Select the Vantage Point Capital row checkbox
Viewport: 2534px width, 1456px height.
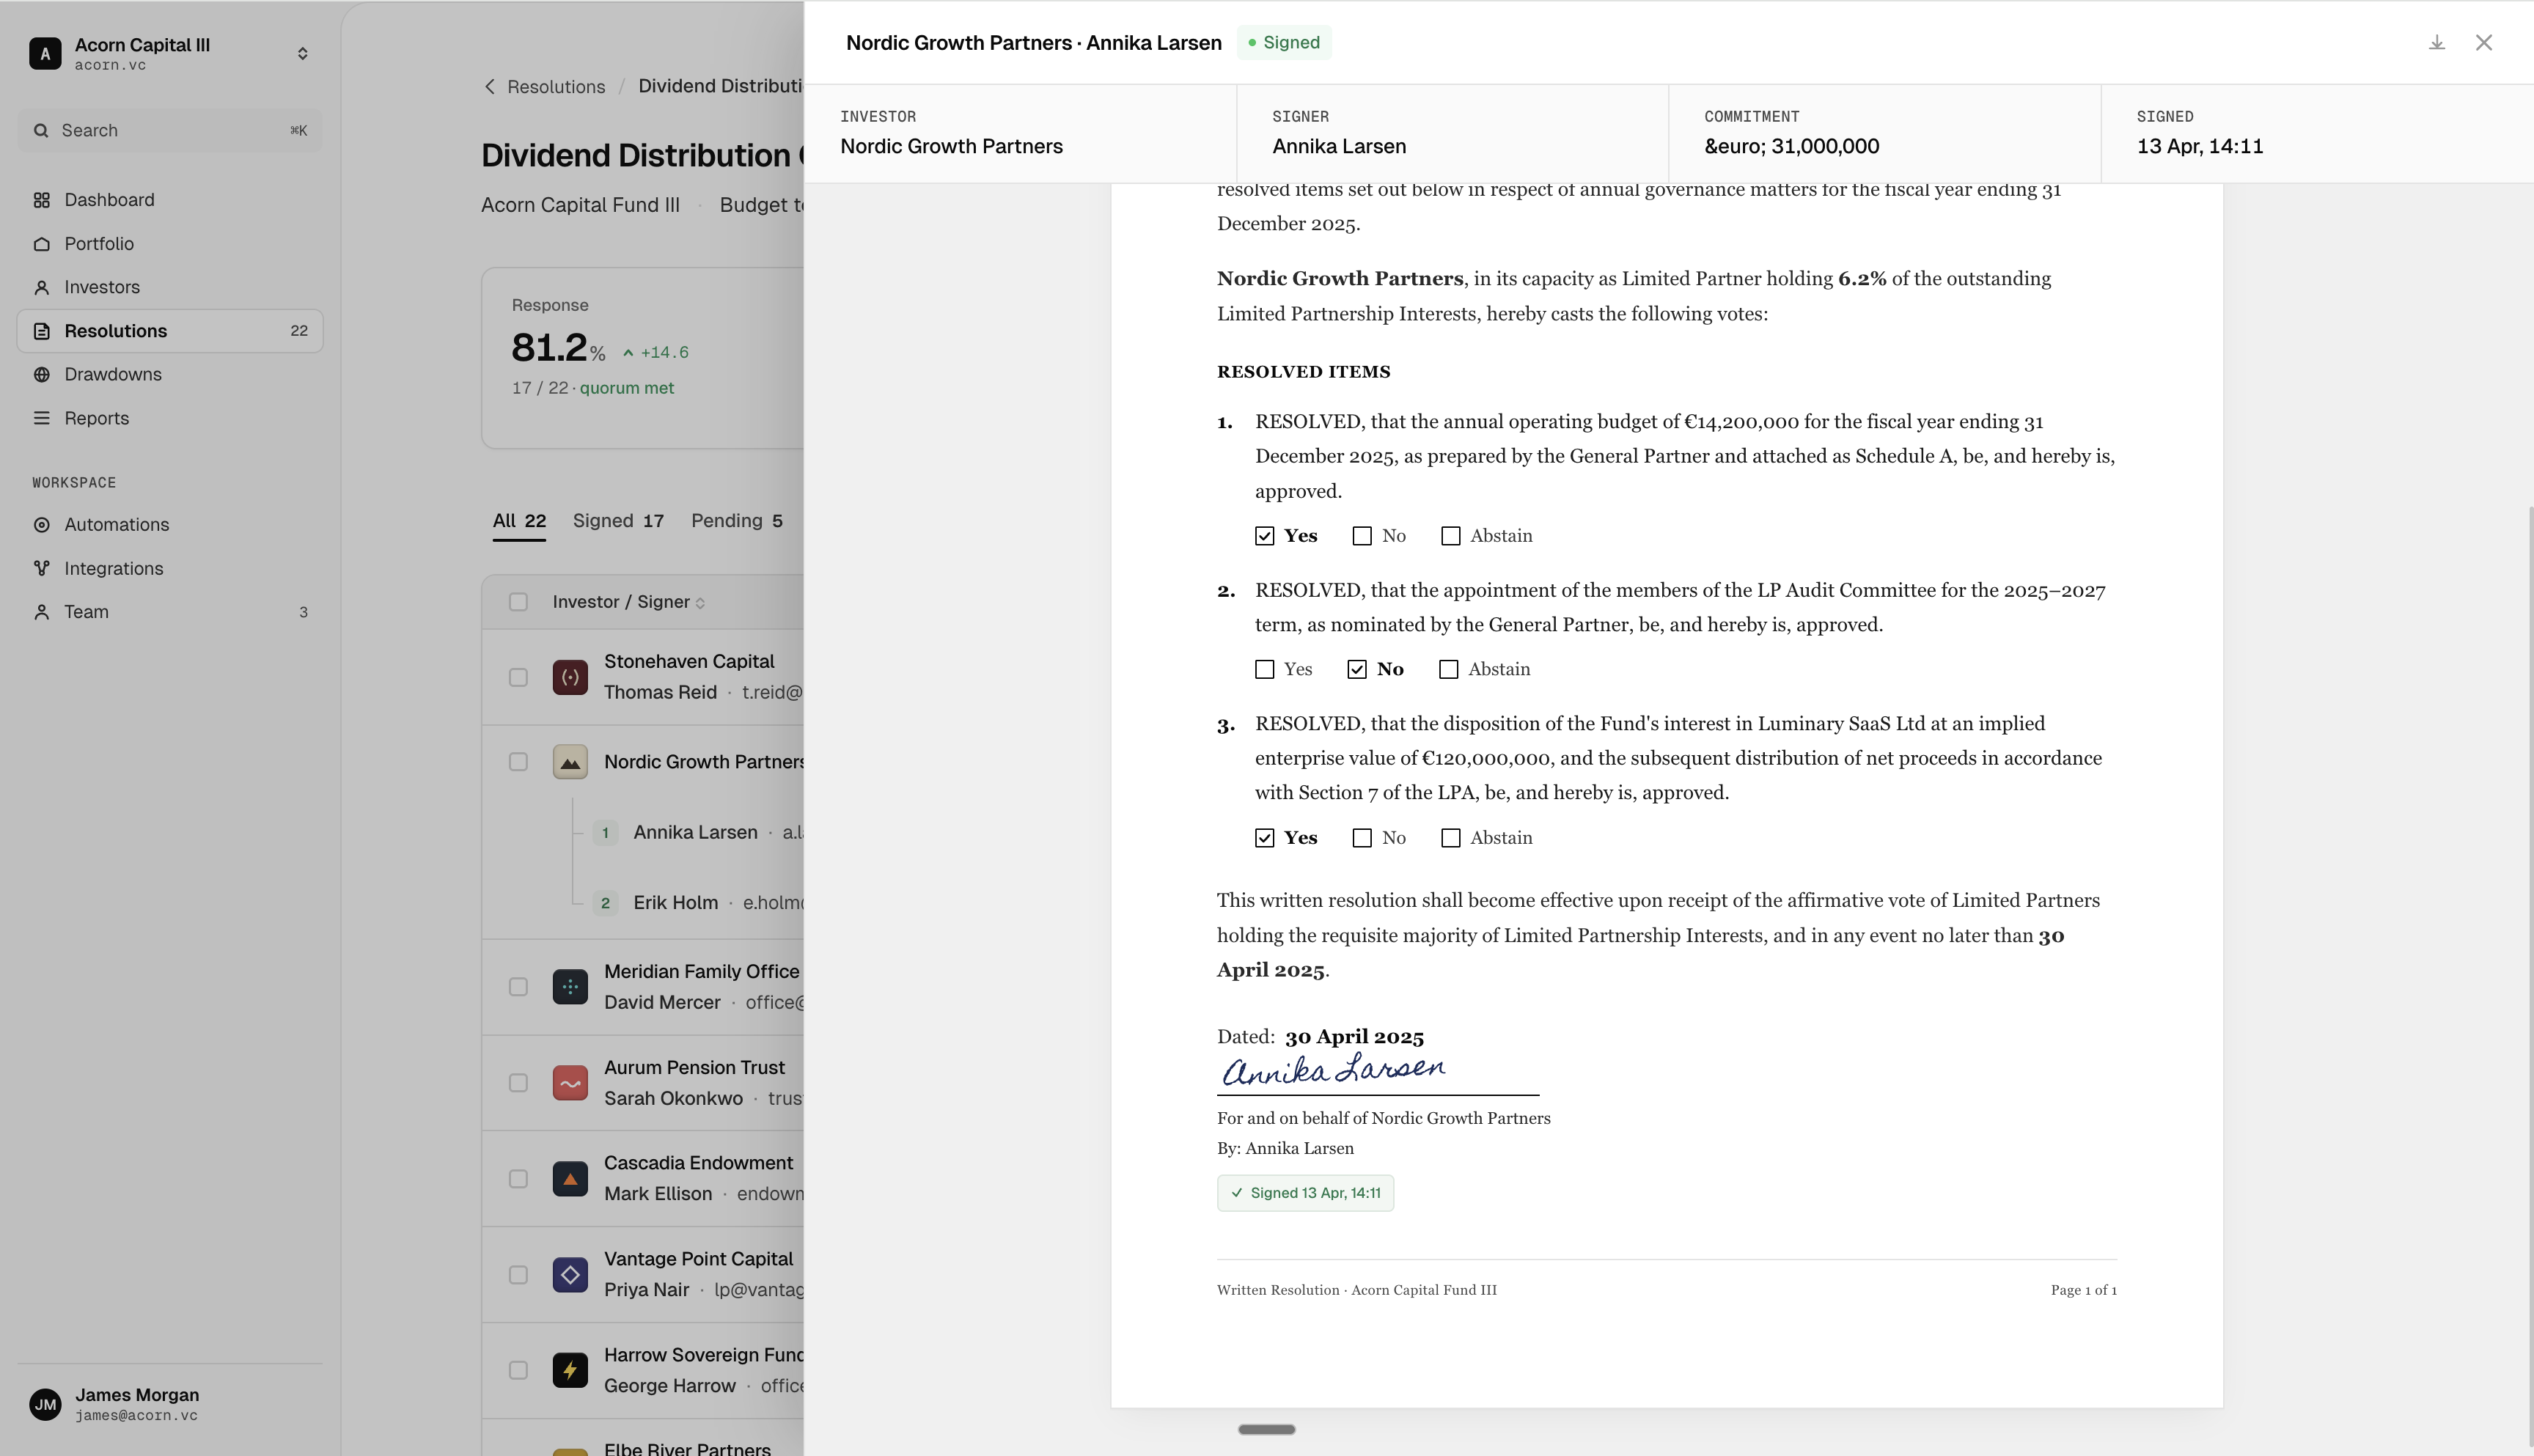[518, 1275]
